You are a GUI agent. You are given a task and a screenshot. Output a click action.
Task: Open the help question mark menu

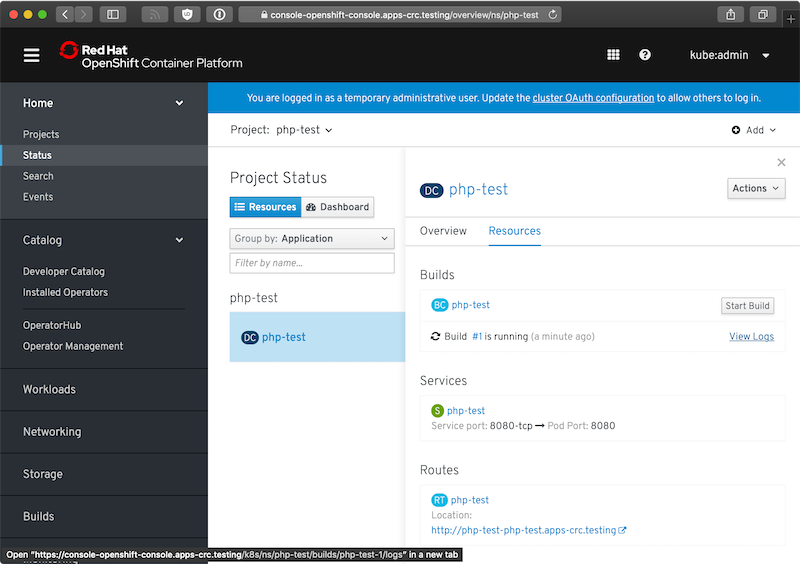[x=645, y=55]
